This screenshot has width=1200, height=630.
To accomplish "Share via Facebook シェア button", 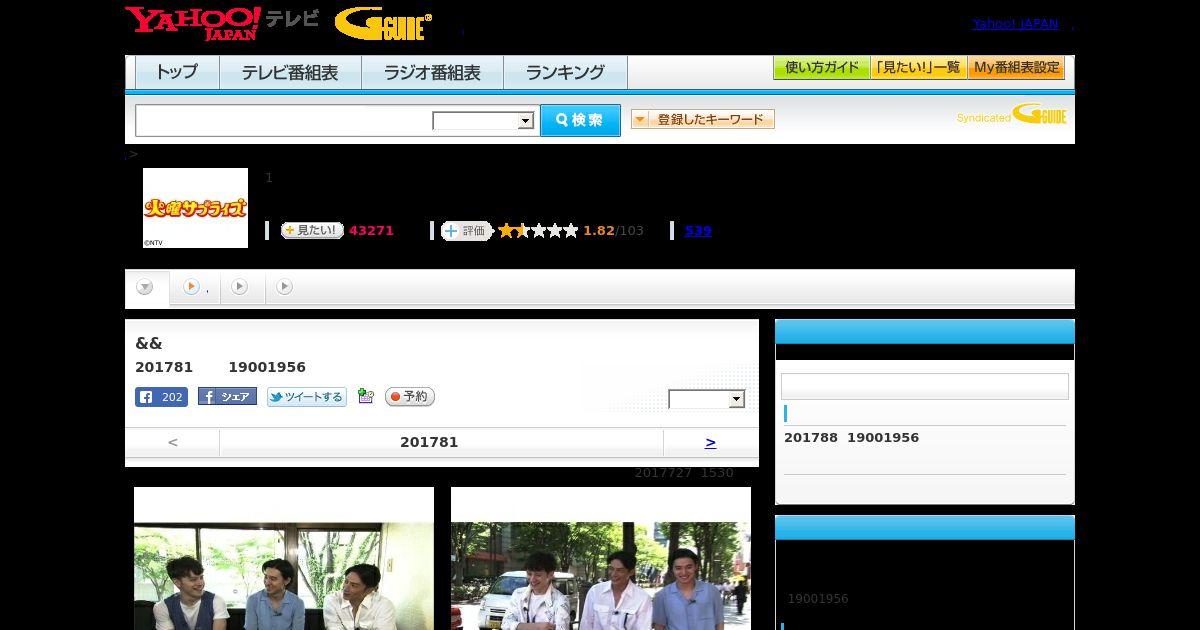I will 227,397.
